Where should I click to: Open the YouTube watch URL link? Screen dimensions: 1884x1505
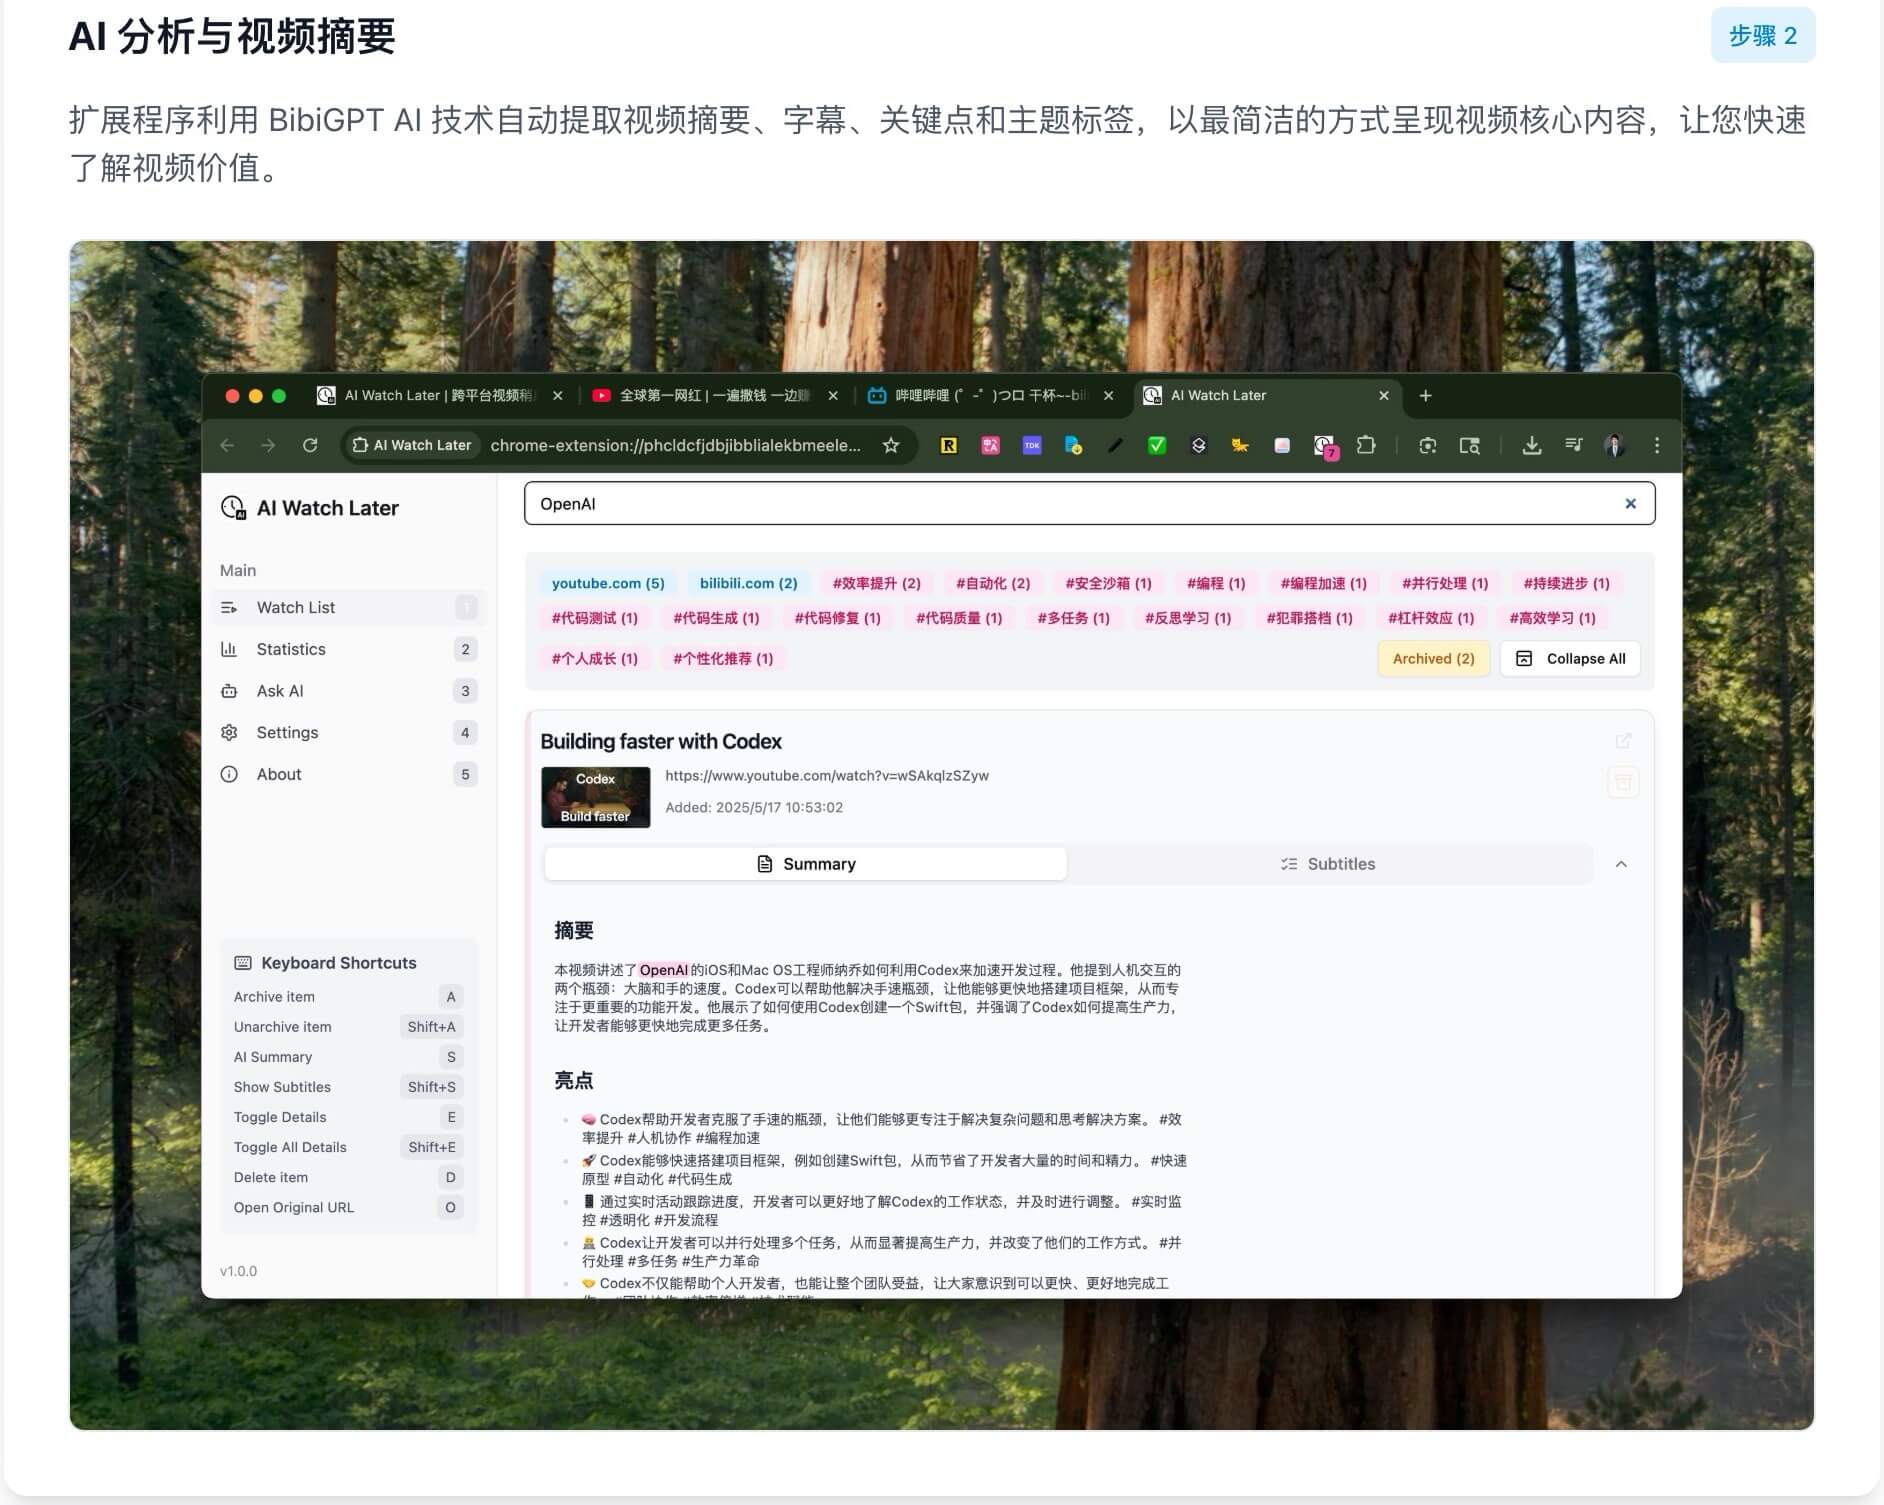826,775
